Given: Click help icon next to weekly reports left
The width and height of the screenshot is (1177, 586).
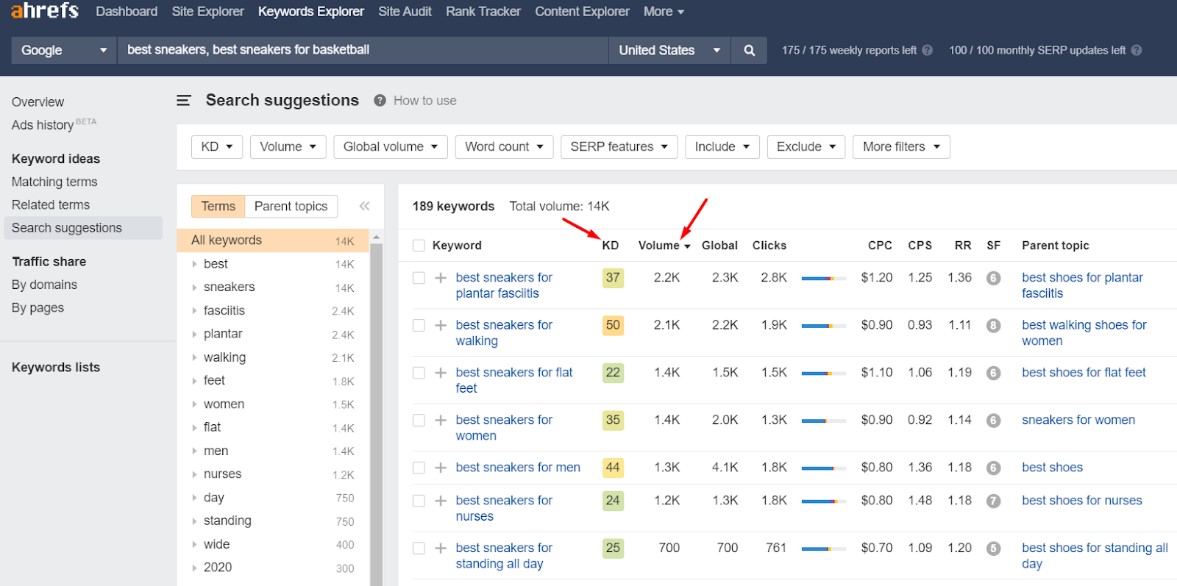Looking at the screenshot, I should tap(927, 50).
